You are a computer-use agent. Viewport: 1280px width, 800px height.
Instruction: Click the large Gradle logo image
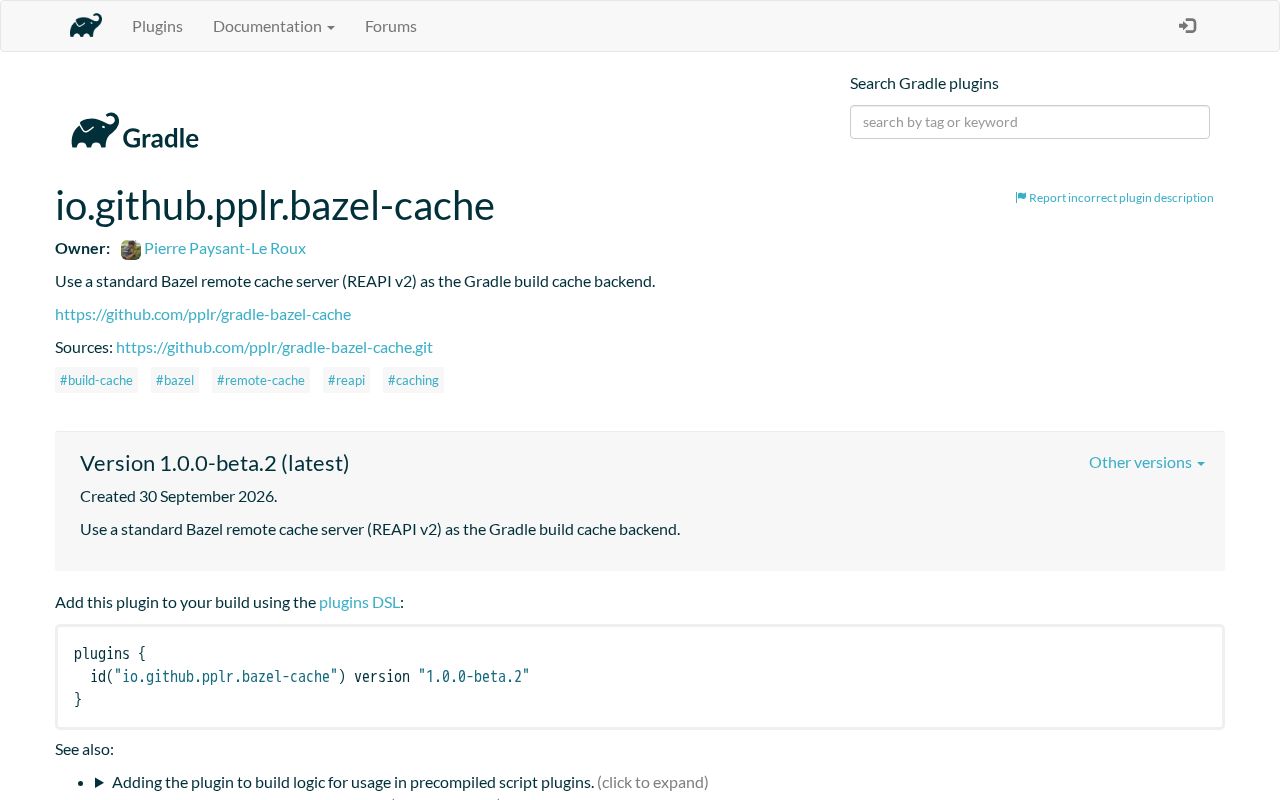point(135,131)
